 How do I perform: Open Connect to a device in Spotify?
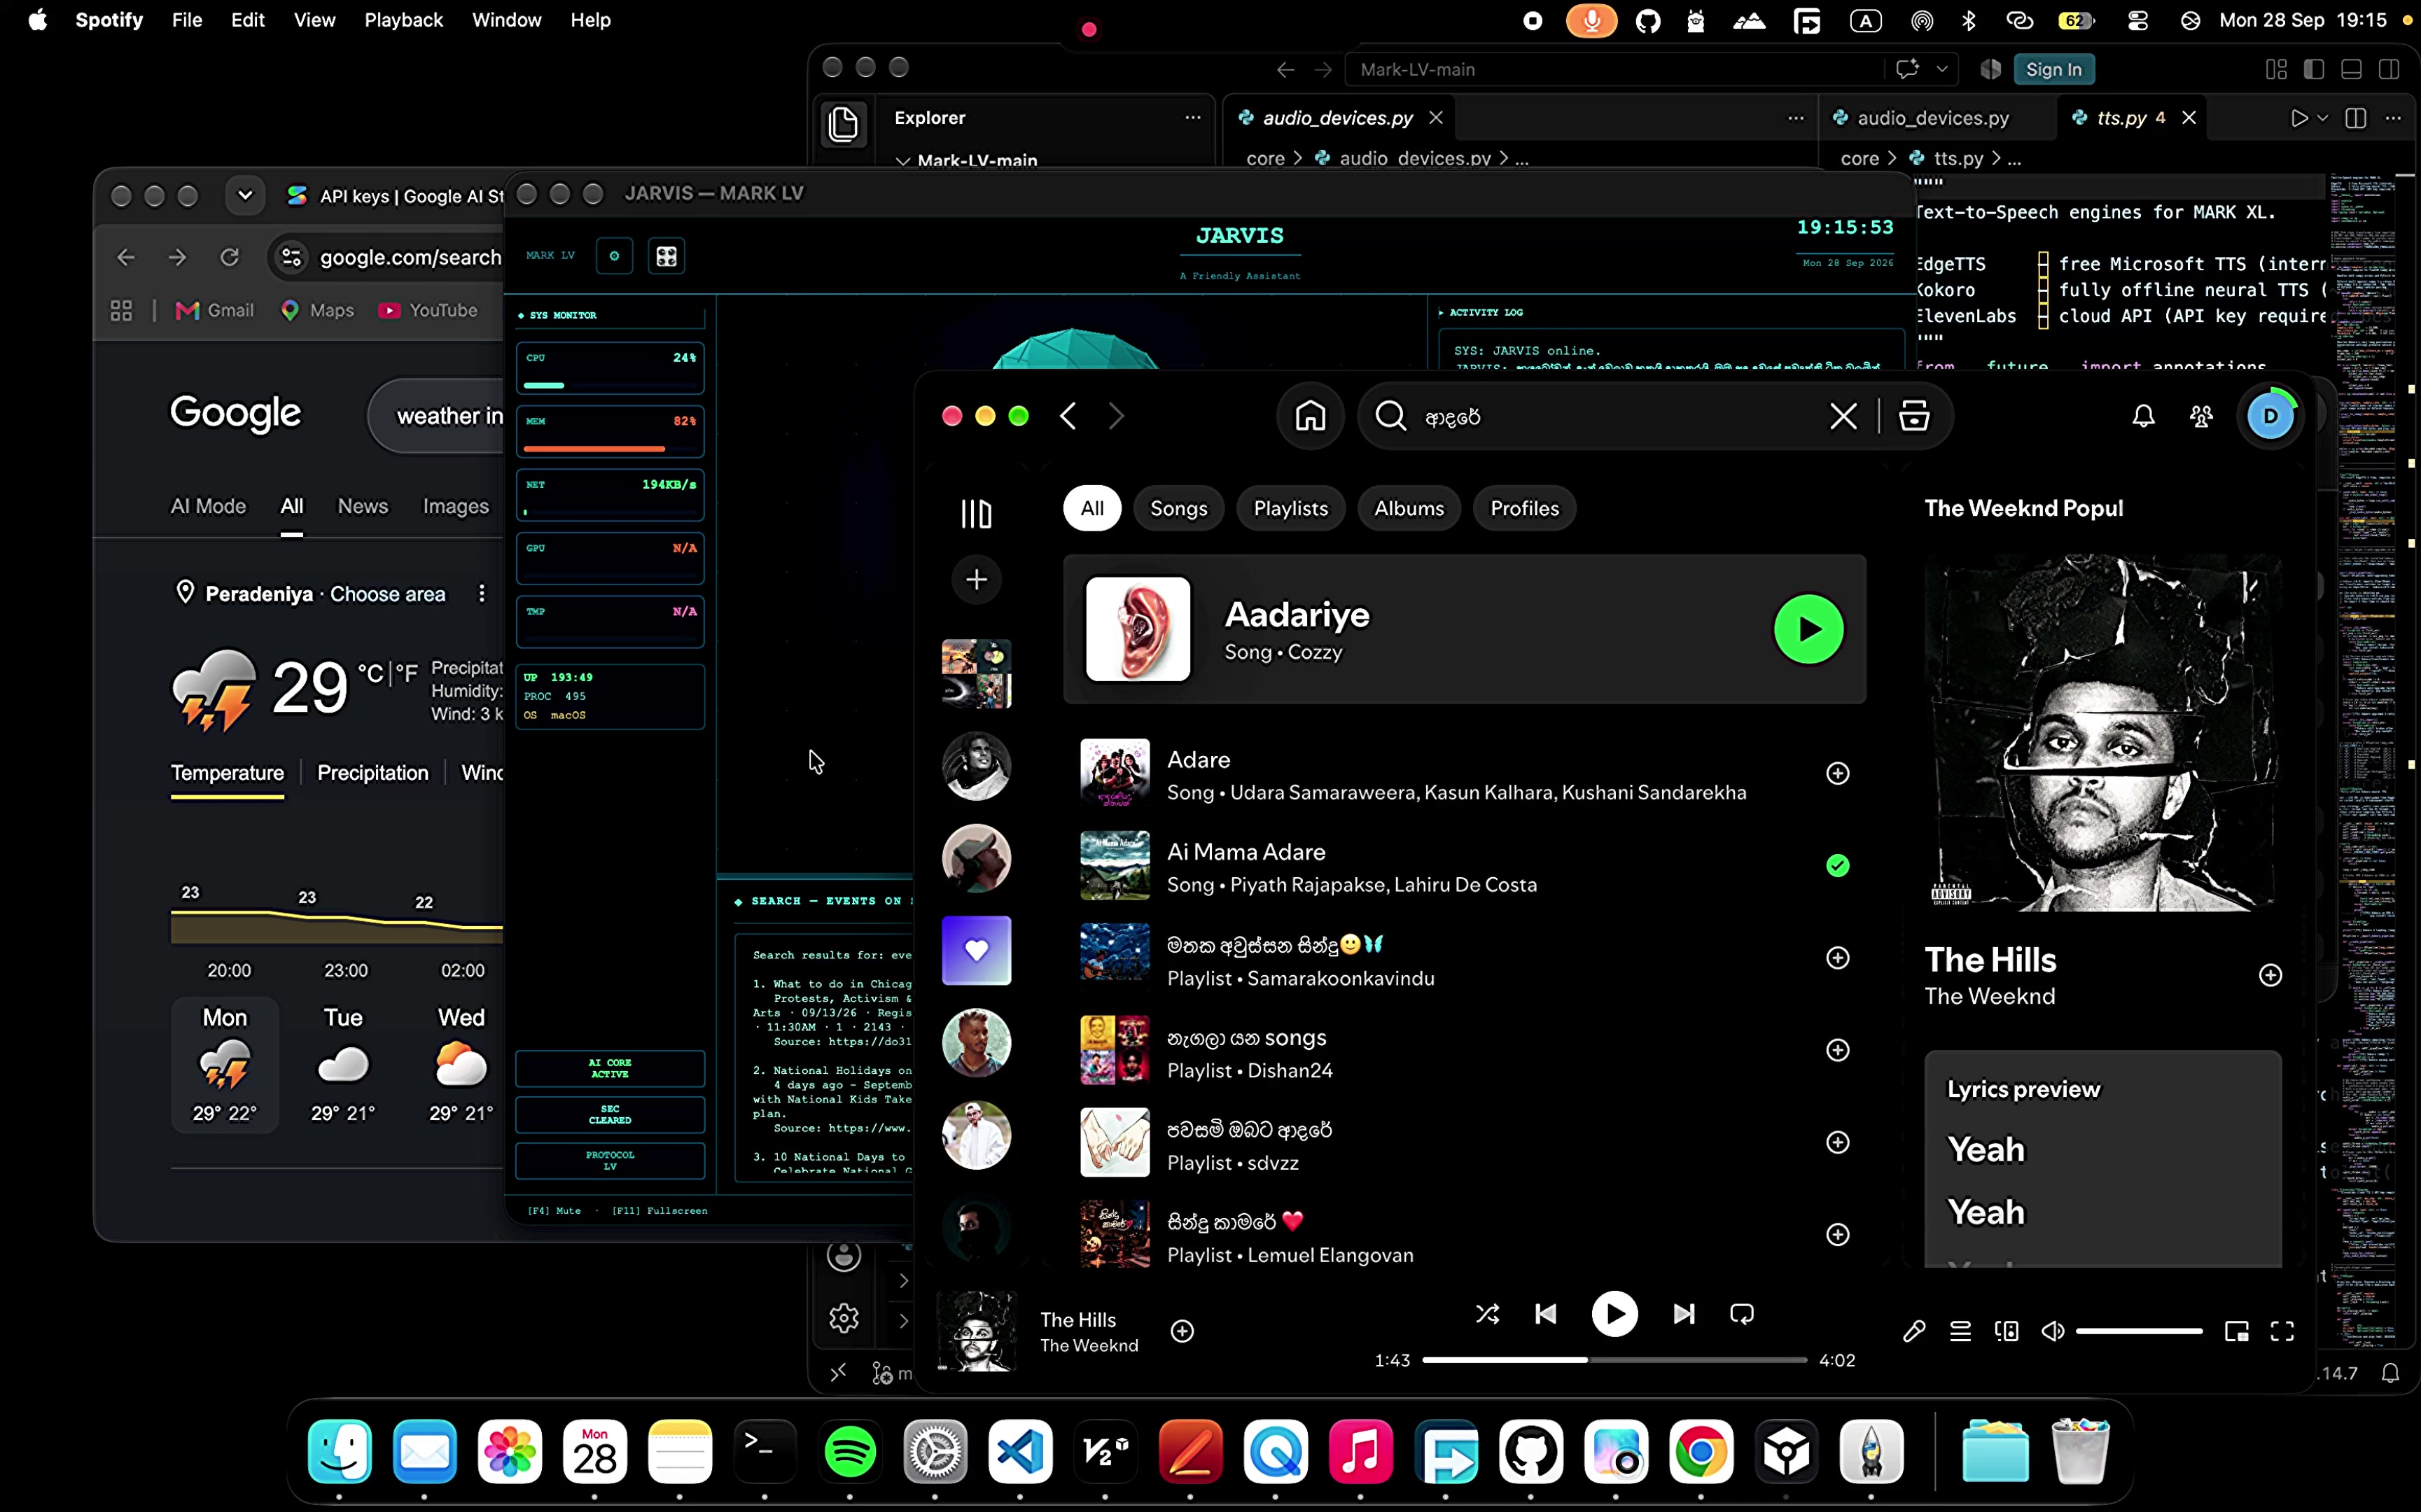click(x=2006, y=1331)
